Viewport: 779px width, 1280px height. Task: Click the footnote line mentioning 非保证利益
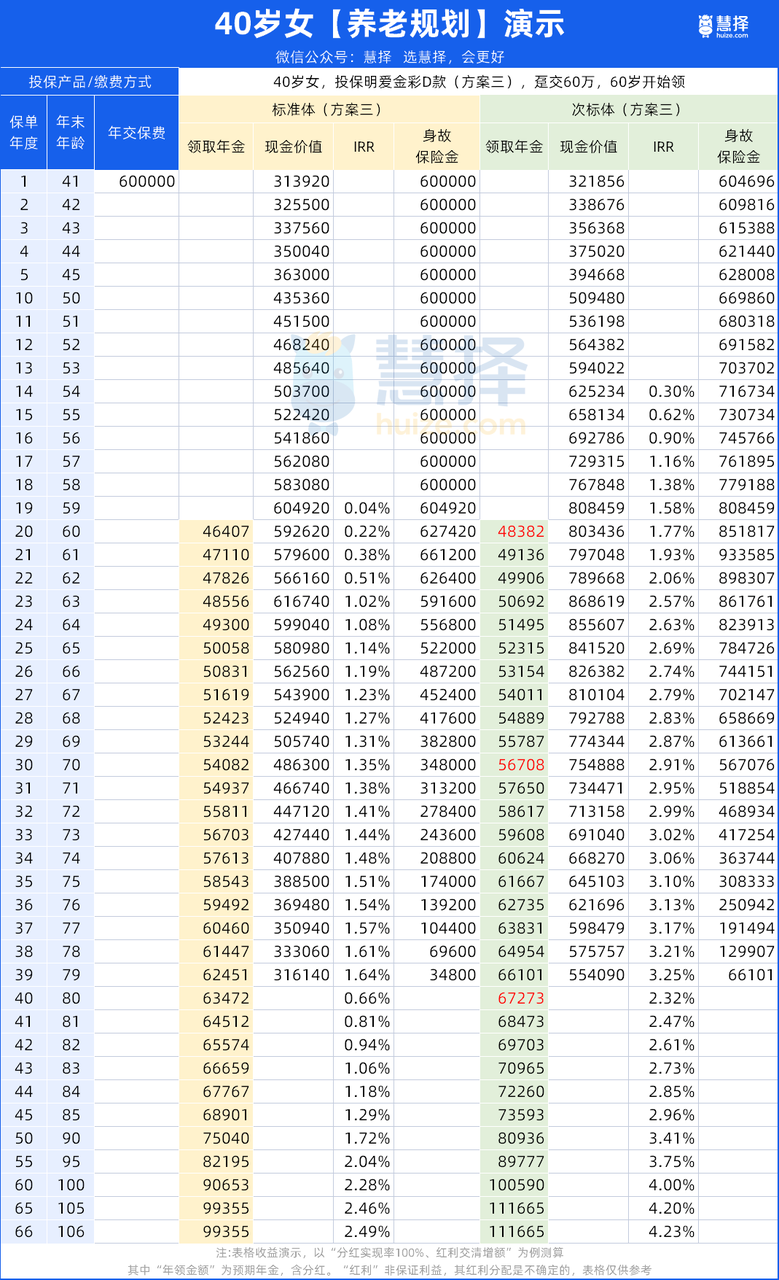[x=389, y=1270]
